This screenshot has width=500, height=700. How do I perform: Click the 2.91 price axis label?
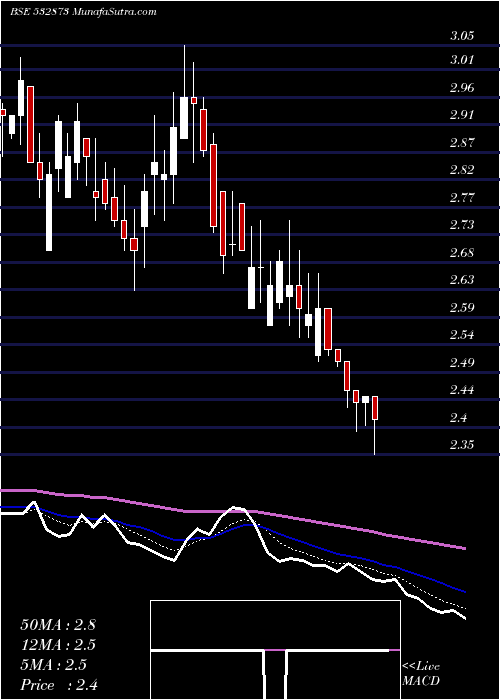462,115
